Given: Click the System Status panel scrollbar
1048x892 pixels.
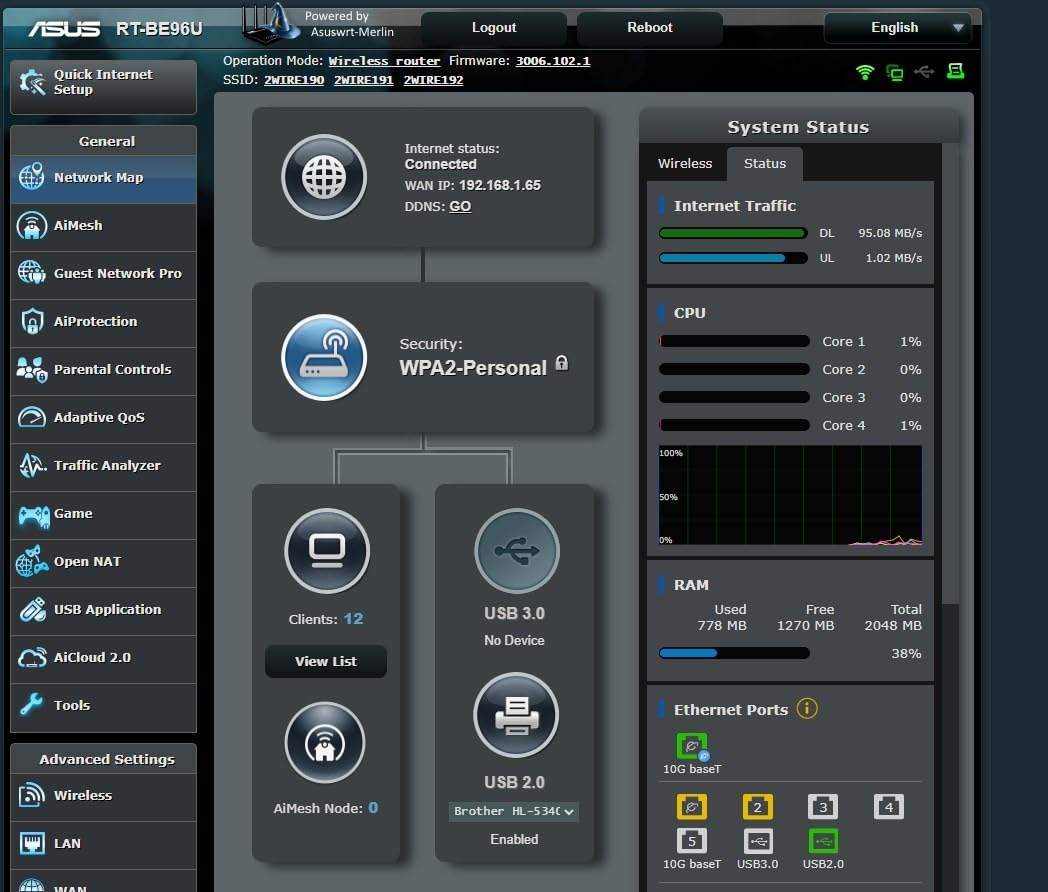Looking at the screenshot, I should point(950,372).
